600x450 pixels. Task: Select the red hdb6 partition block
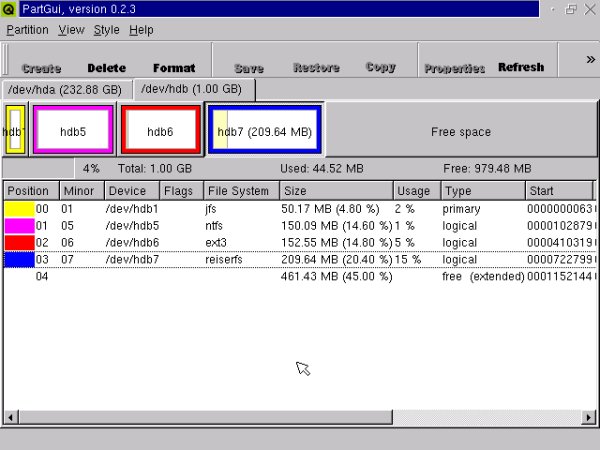click(x=160, y=131)
